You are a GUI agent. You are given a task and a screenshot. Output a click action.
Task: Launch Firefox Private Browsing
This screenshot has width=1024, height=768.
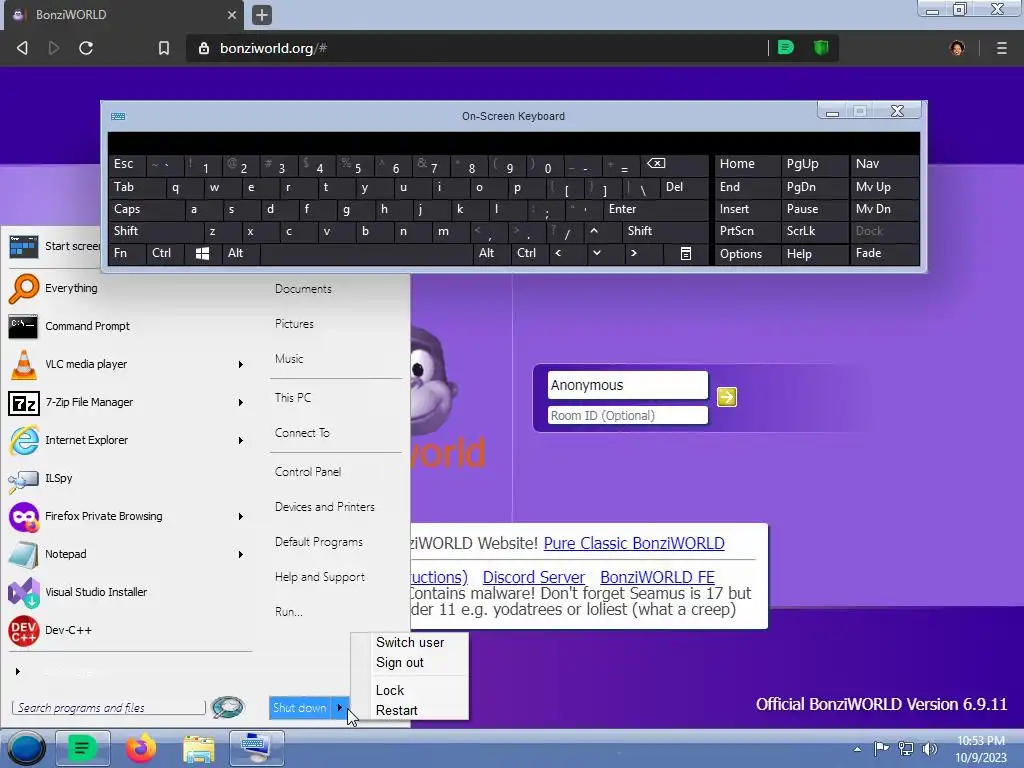coord(103,516)
